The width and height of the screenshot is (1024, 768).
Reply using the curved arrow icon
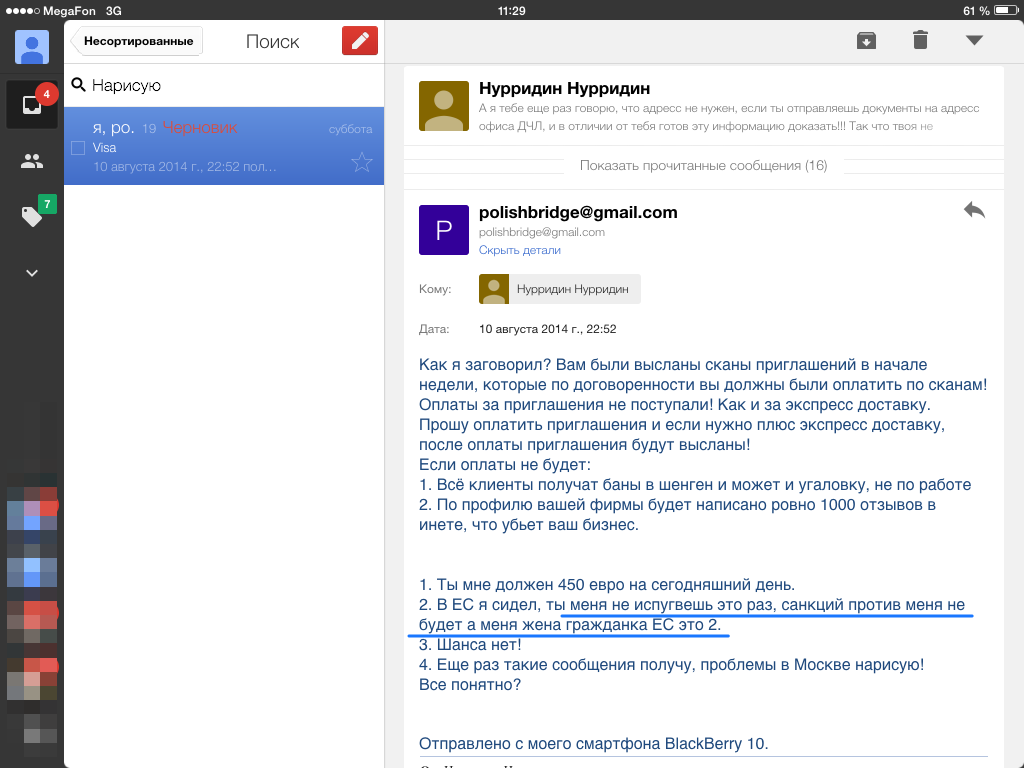click(973, 209)
